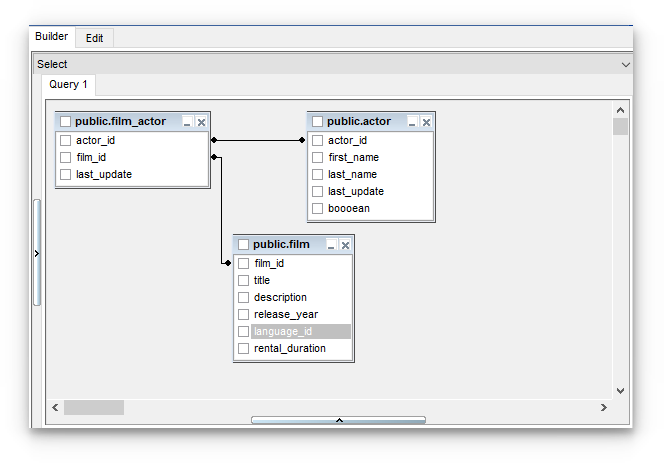
Task: Tick last_update in public.actor table
Action: coord(317,191)
